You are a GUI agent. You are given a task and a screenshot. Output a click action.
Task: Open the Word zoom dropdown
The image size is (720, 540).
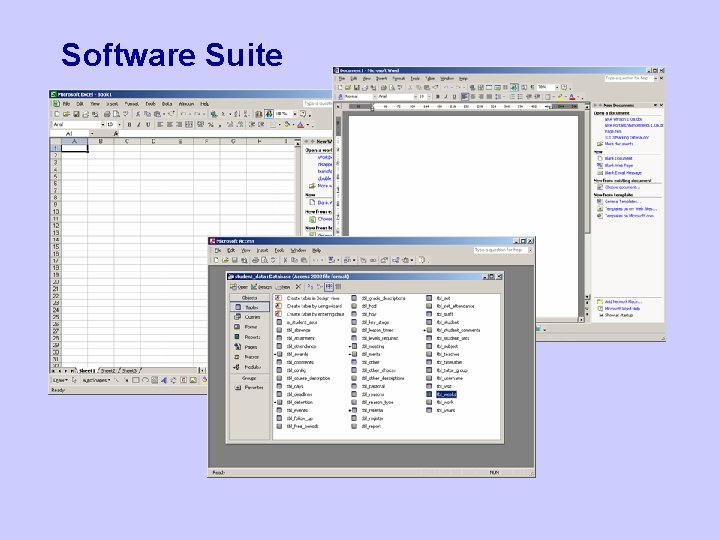click(557, 87)
